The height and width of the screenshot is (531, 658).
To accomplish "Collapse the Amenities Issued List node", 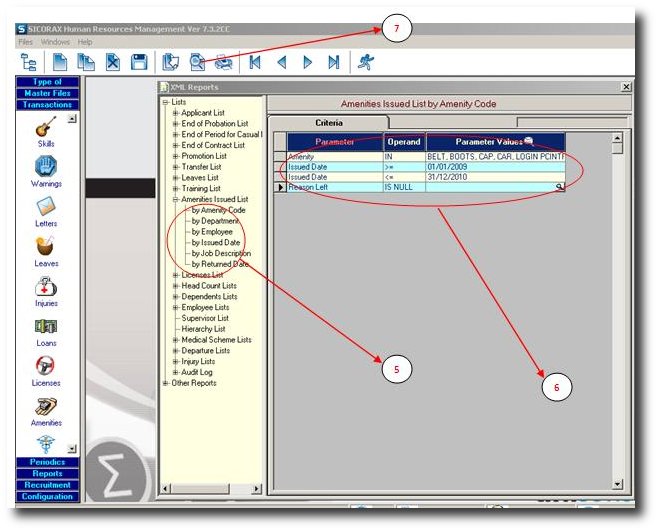I will (x=175, y=199).
